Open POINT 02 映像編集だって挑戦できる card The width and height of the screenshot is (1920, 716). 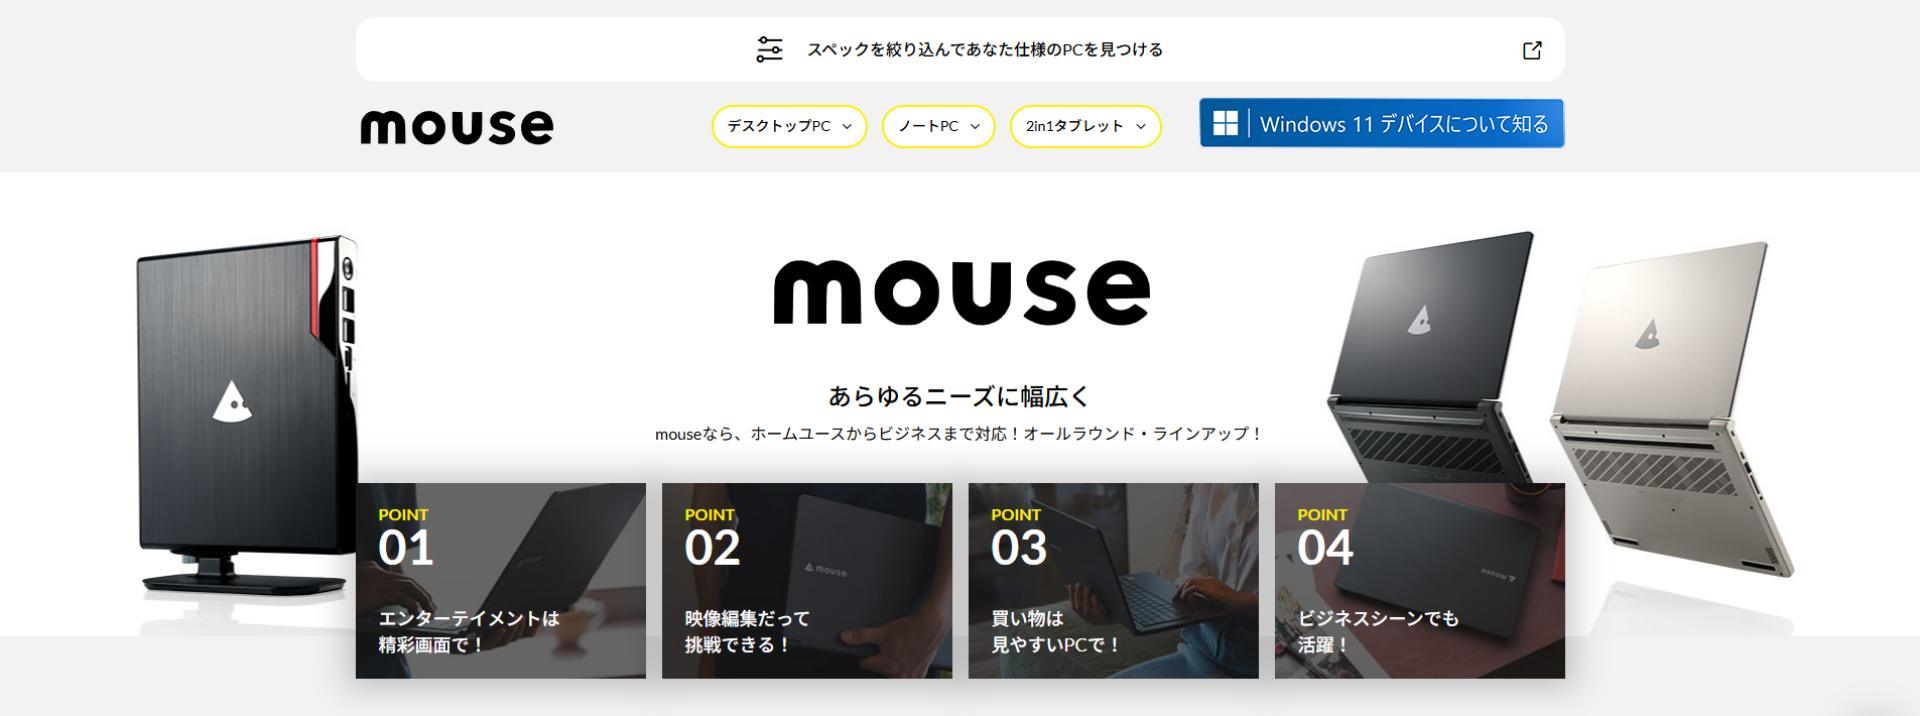807,580
